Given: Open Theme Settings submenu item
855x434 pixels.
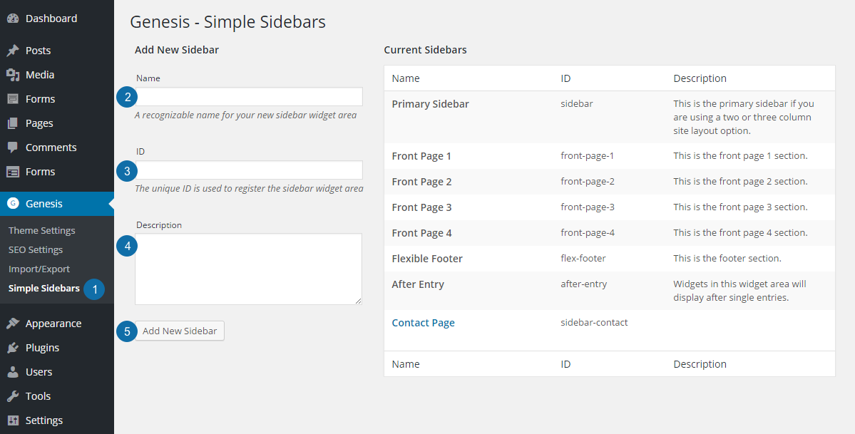Looking at the screenshot, I should (41, 231).
